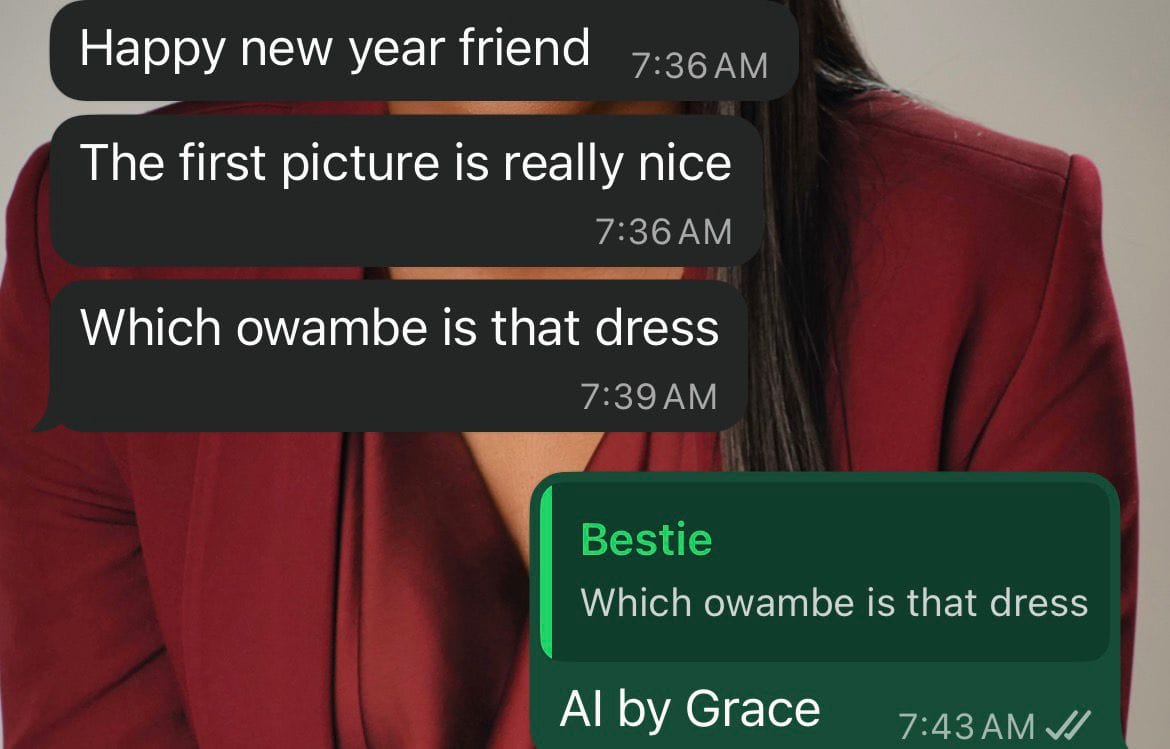Viewport: 1170px width, 749px height.
Task: Select the 'AI by Grace' reply text
Action: (689, 709)
